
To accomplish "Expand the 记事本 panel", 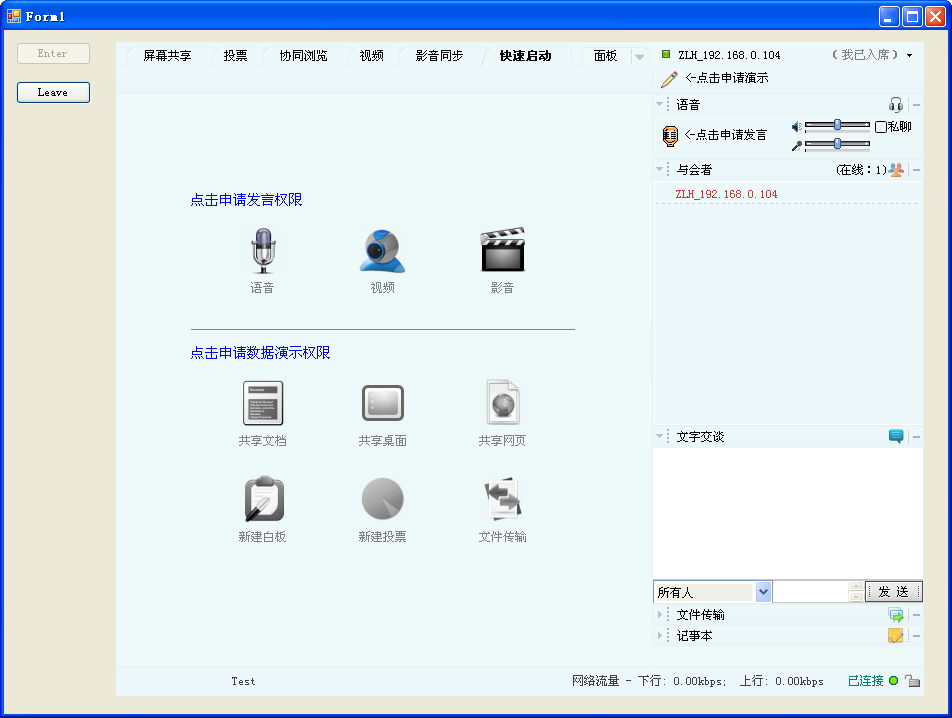I will tap(660, 636).
